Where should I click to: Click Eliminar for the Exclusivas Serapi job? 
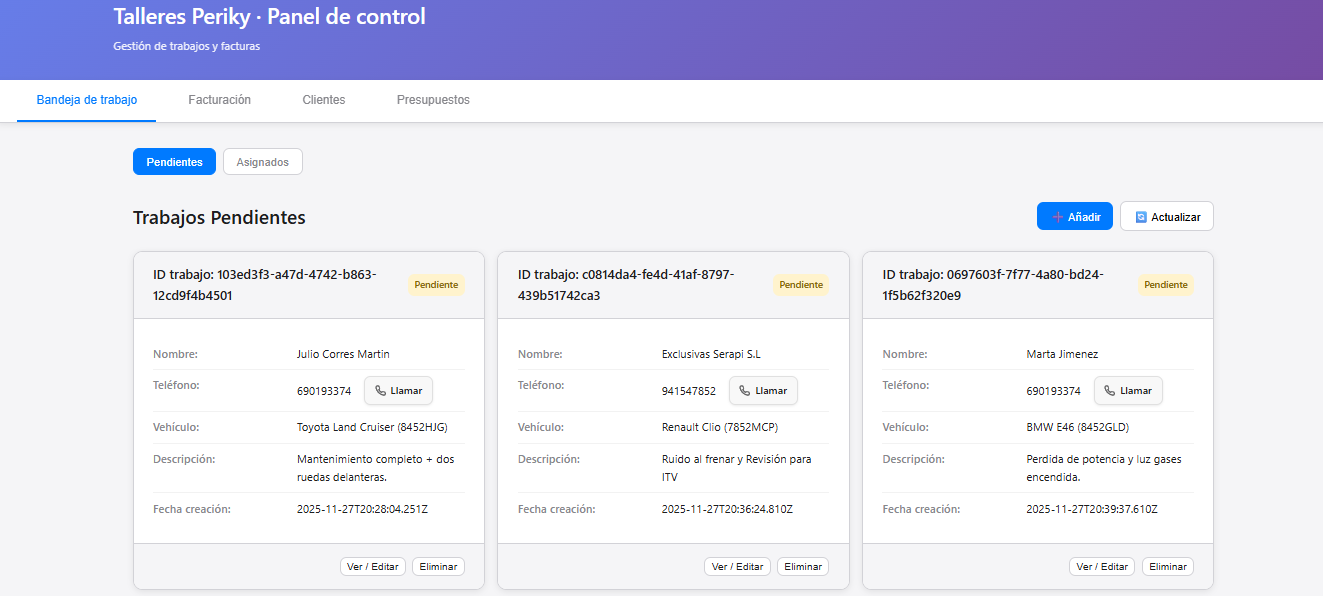[x=803, y=566]
